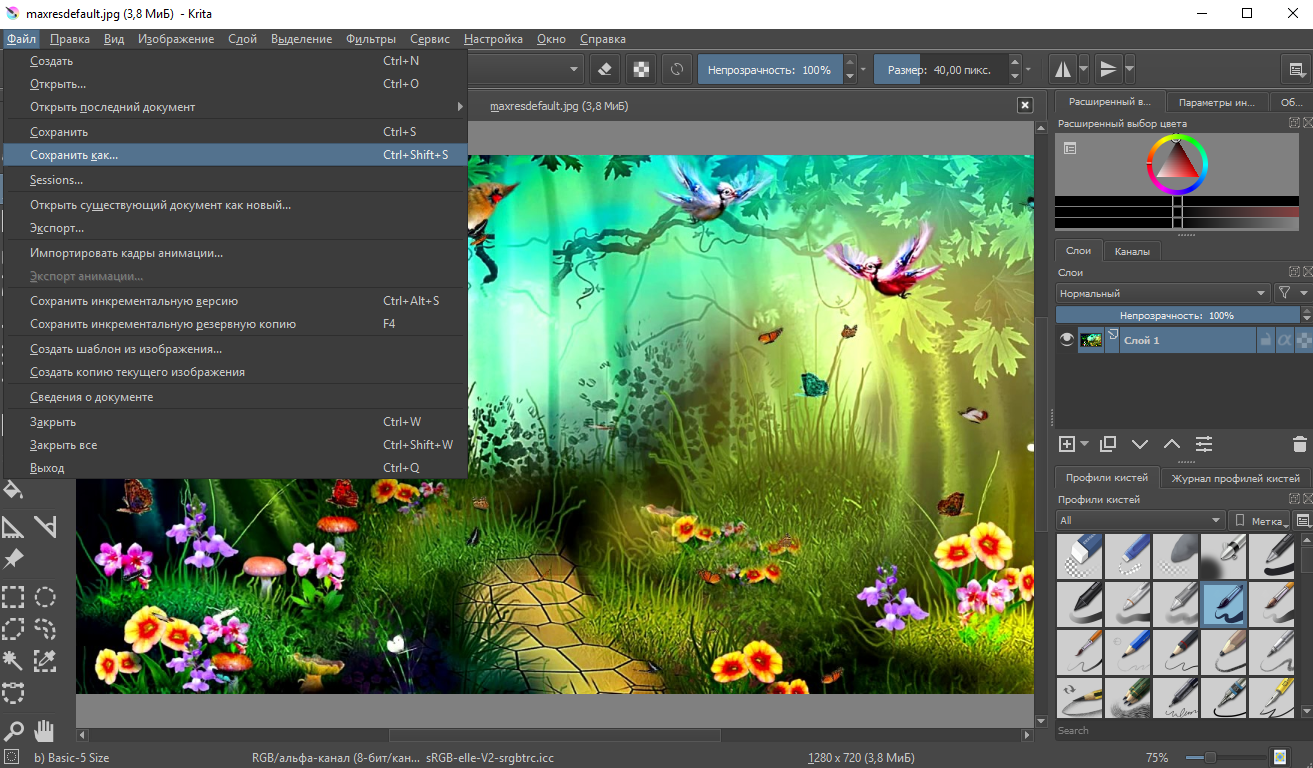Click the brush Непрозрачность slider in the toolbar
Screen dimensions: 1313x768
pos(769,70)
